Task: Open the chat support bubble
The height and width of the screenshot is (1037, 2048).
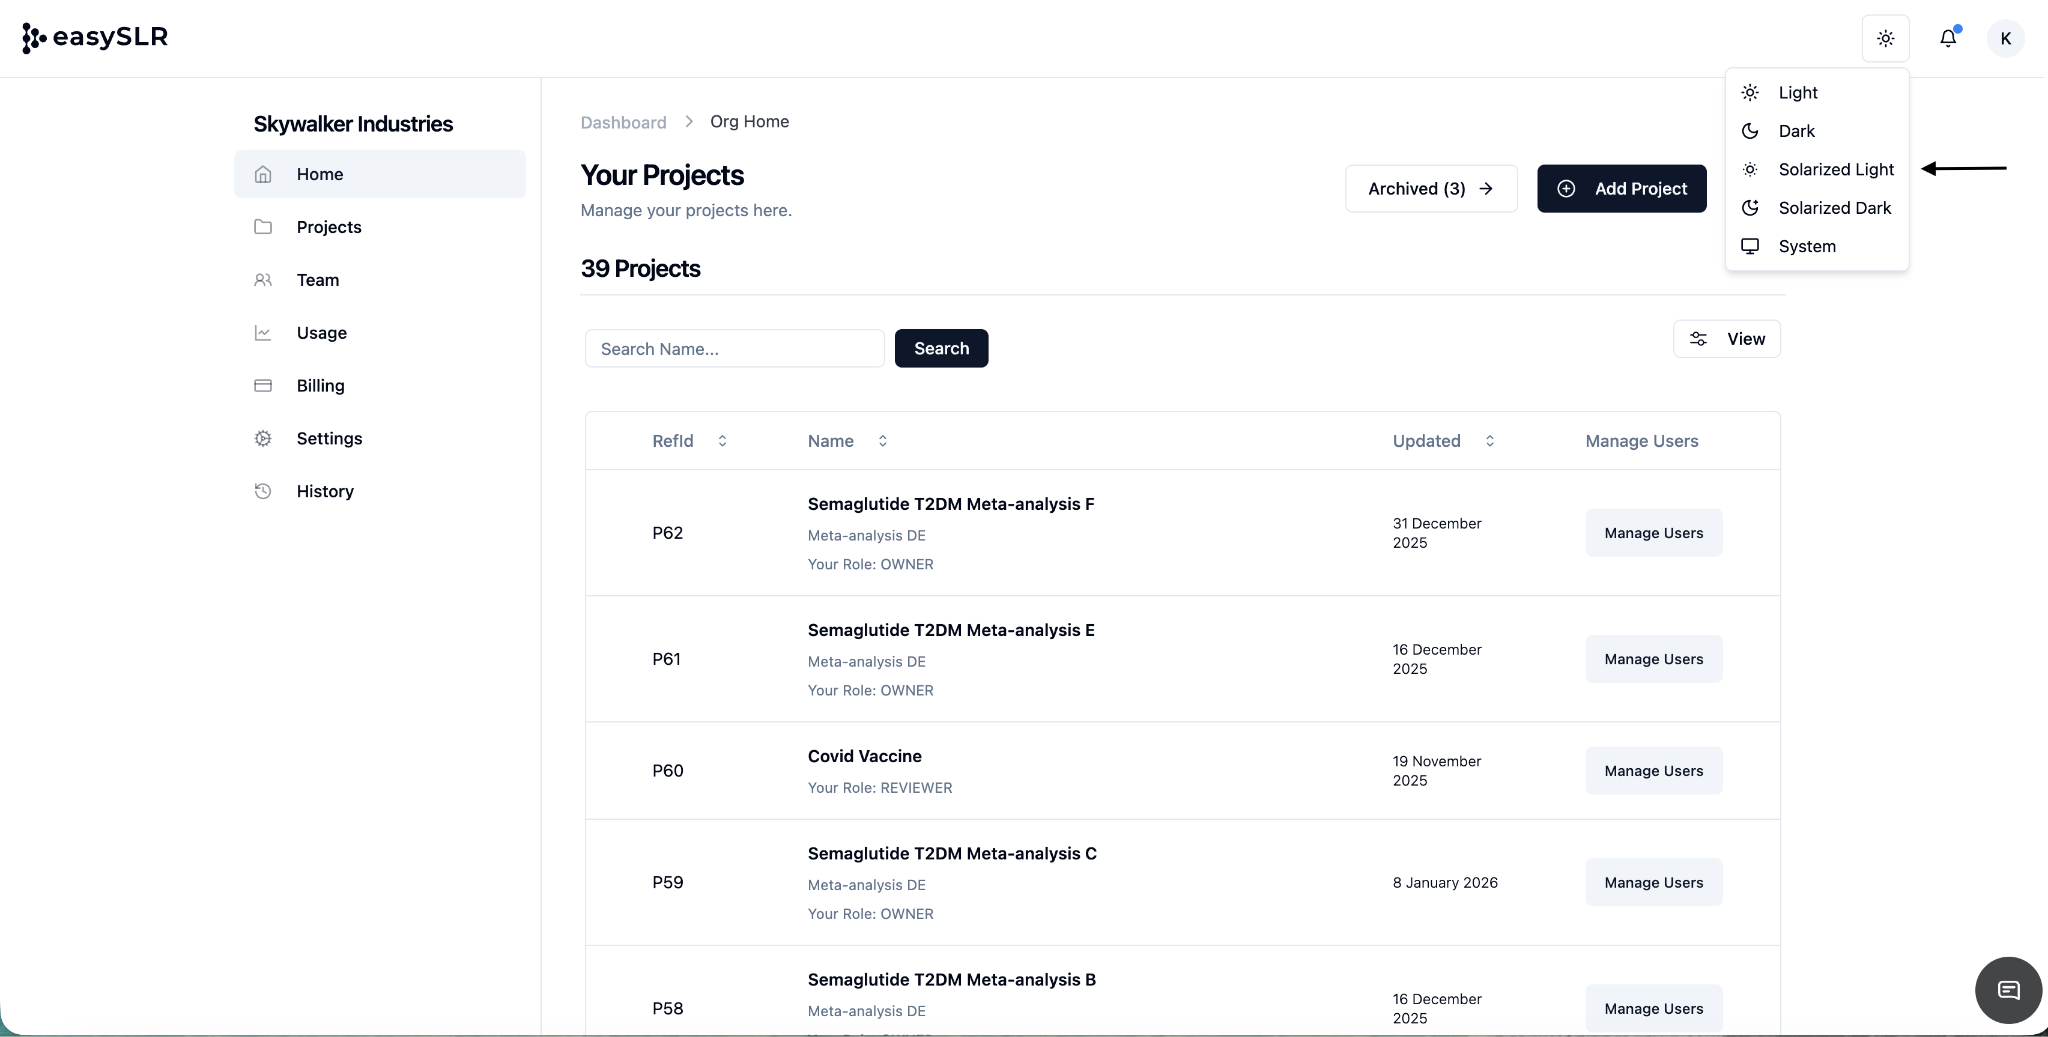Action: point(2008,990)
